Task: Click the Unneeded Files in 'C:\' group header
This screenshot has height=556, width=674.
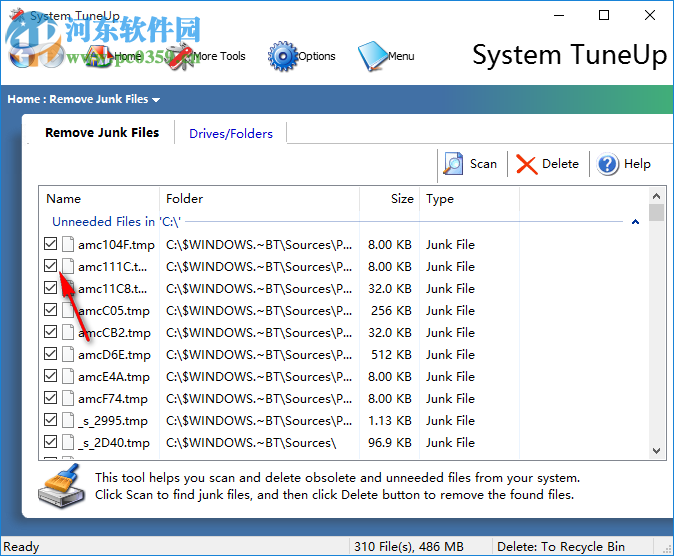Action: [x=116, y=222]
